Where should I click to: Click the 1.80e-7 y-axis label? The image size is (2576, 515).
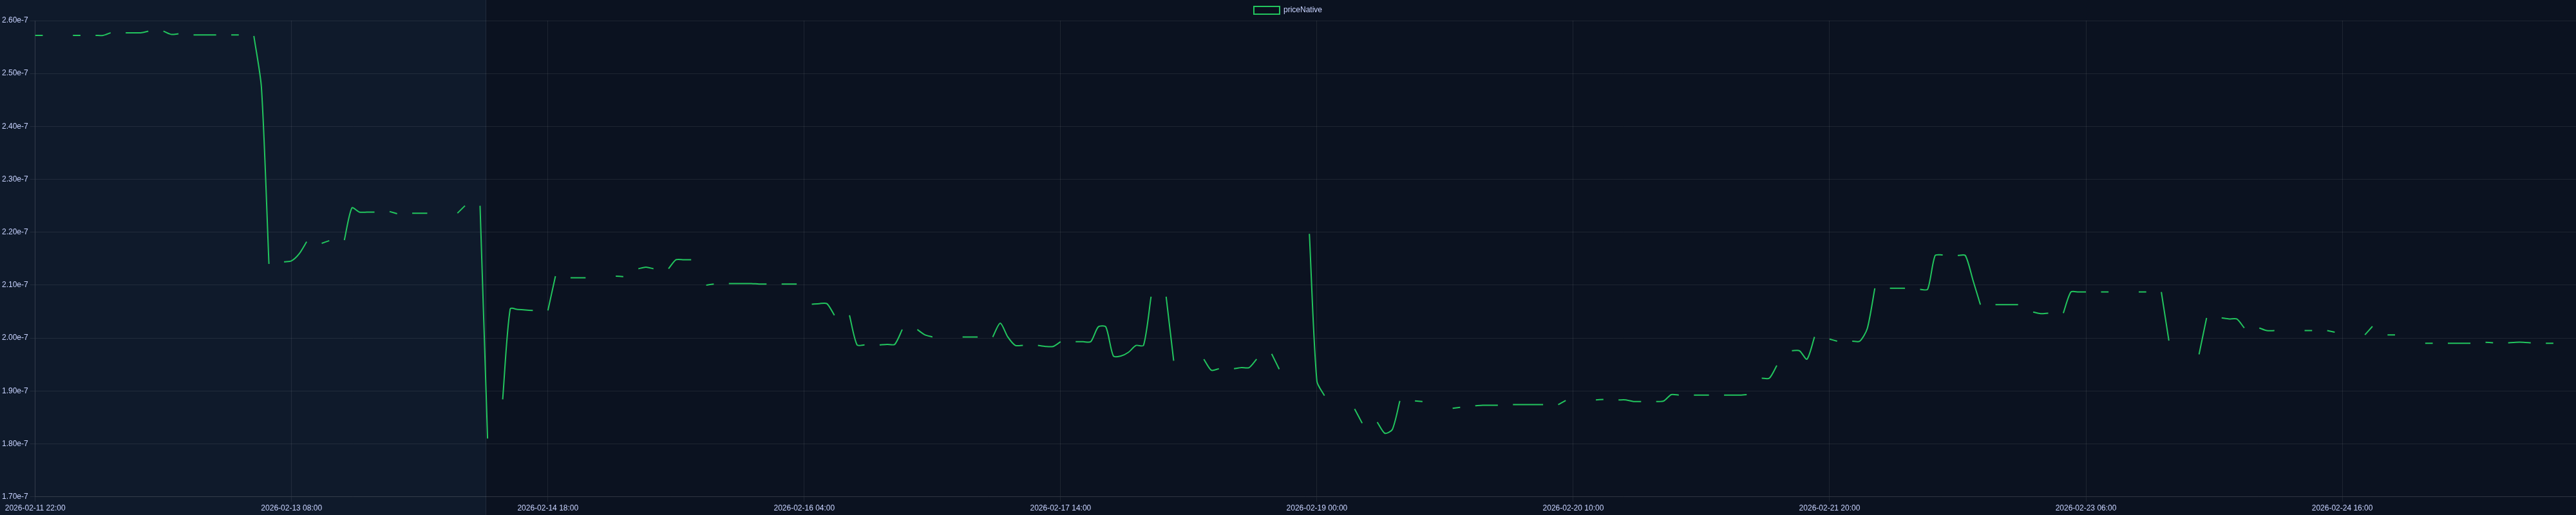point(15,443)
